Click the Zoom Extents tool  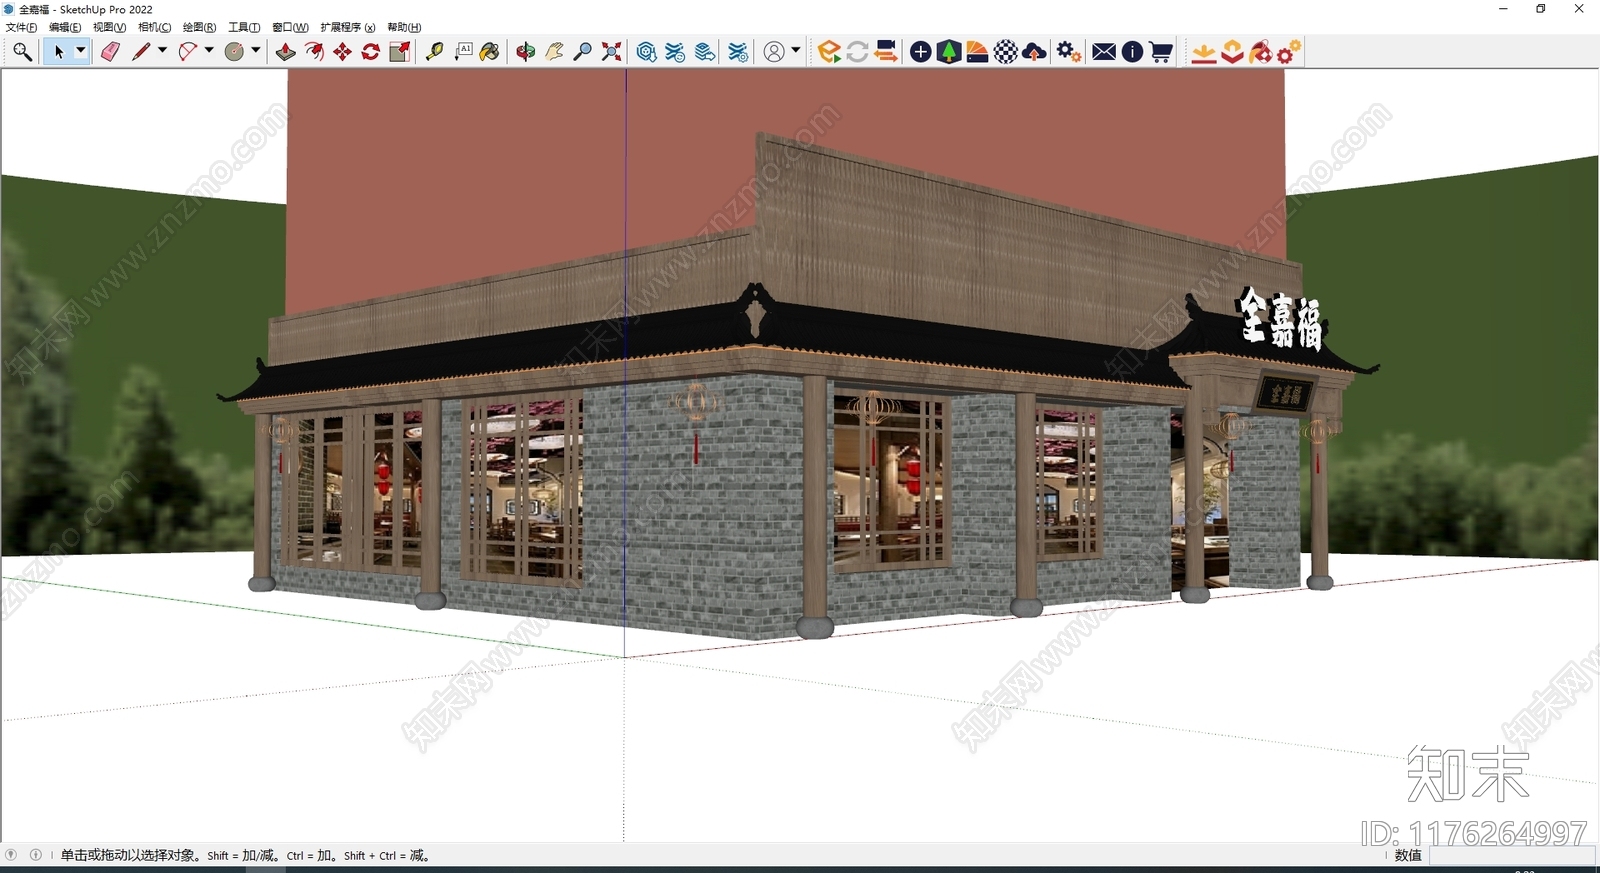(x=611, y=52)
